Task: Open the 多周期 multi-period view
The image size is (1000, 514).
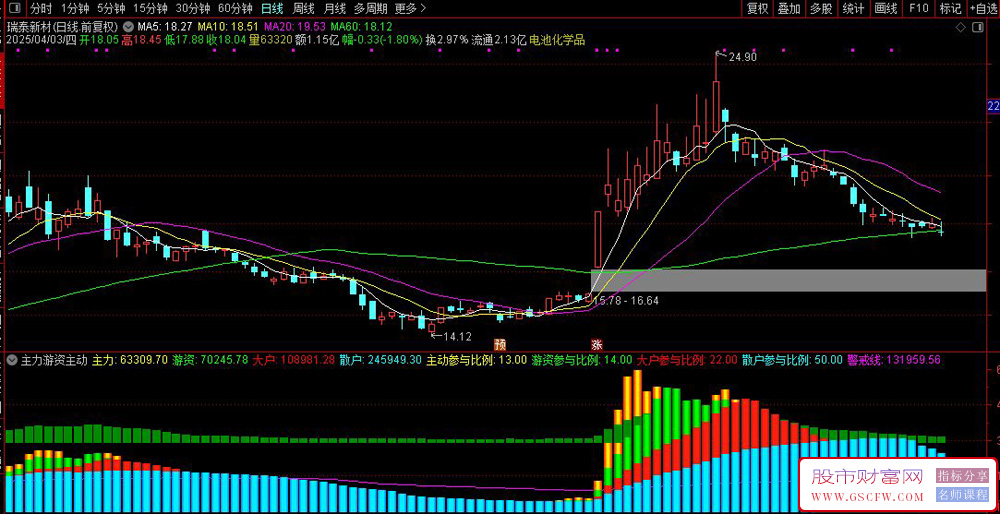Action: point(369,8)
